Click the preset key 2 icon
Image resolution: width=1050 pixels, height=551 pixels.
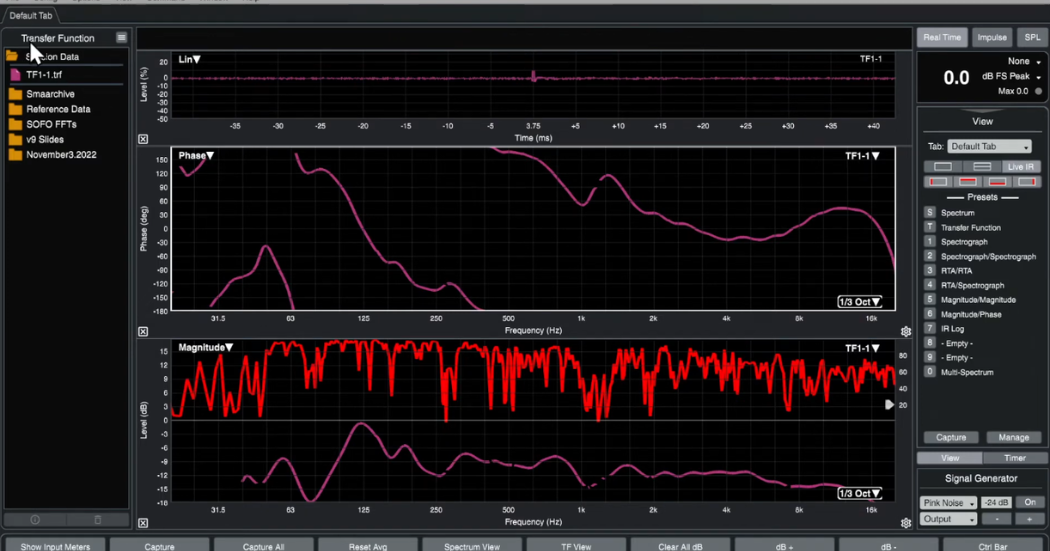(x=929, y=256)
